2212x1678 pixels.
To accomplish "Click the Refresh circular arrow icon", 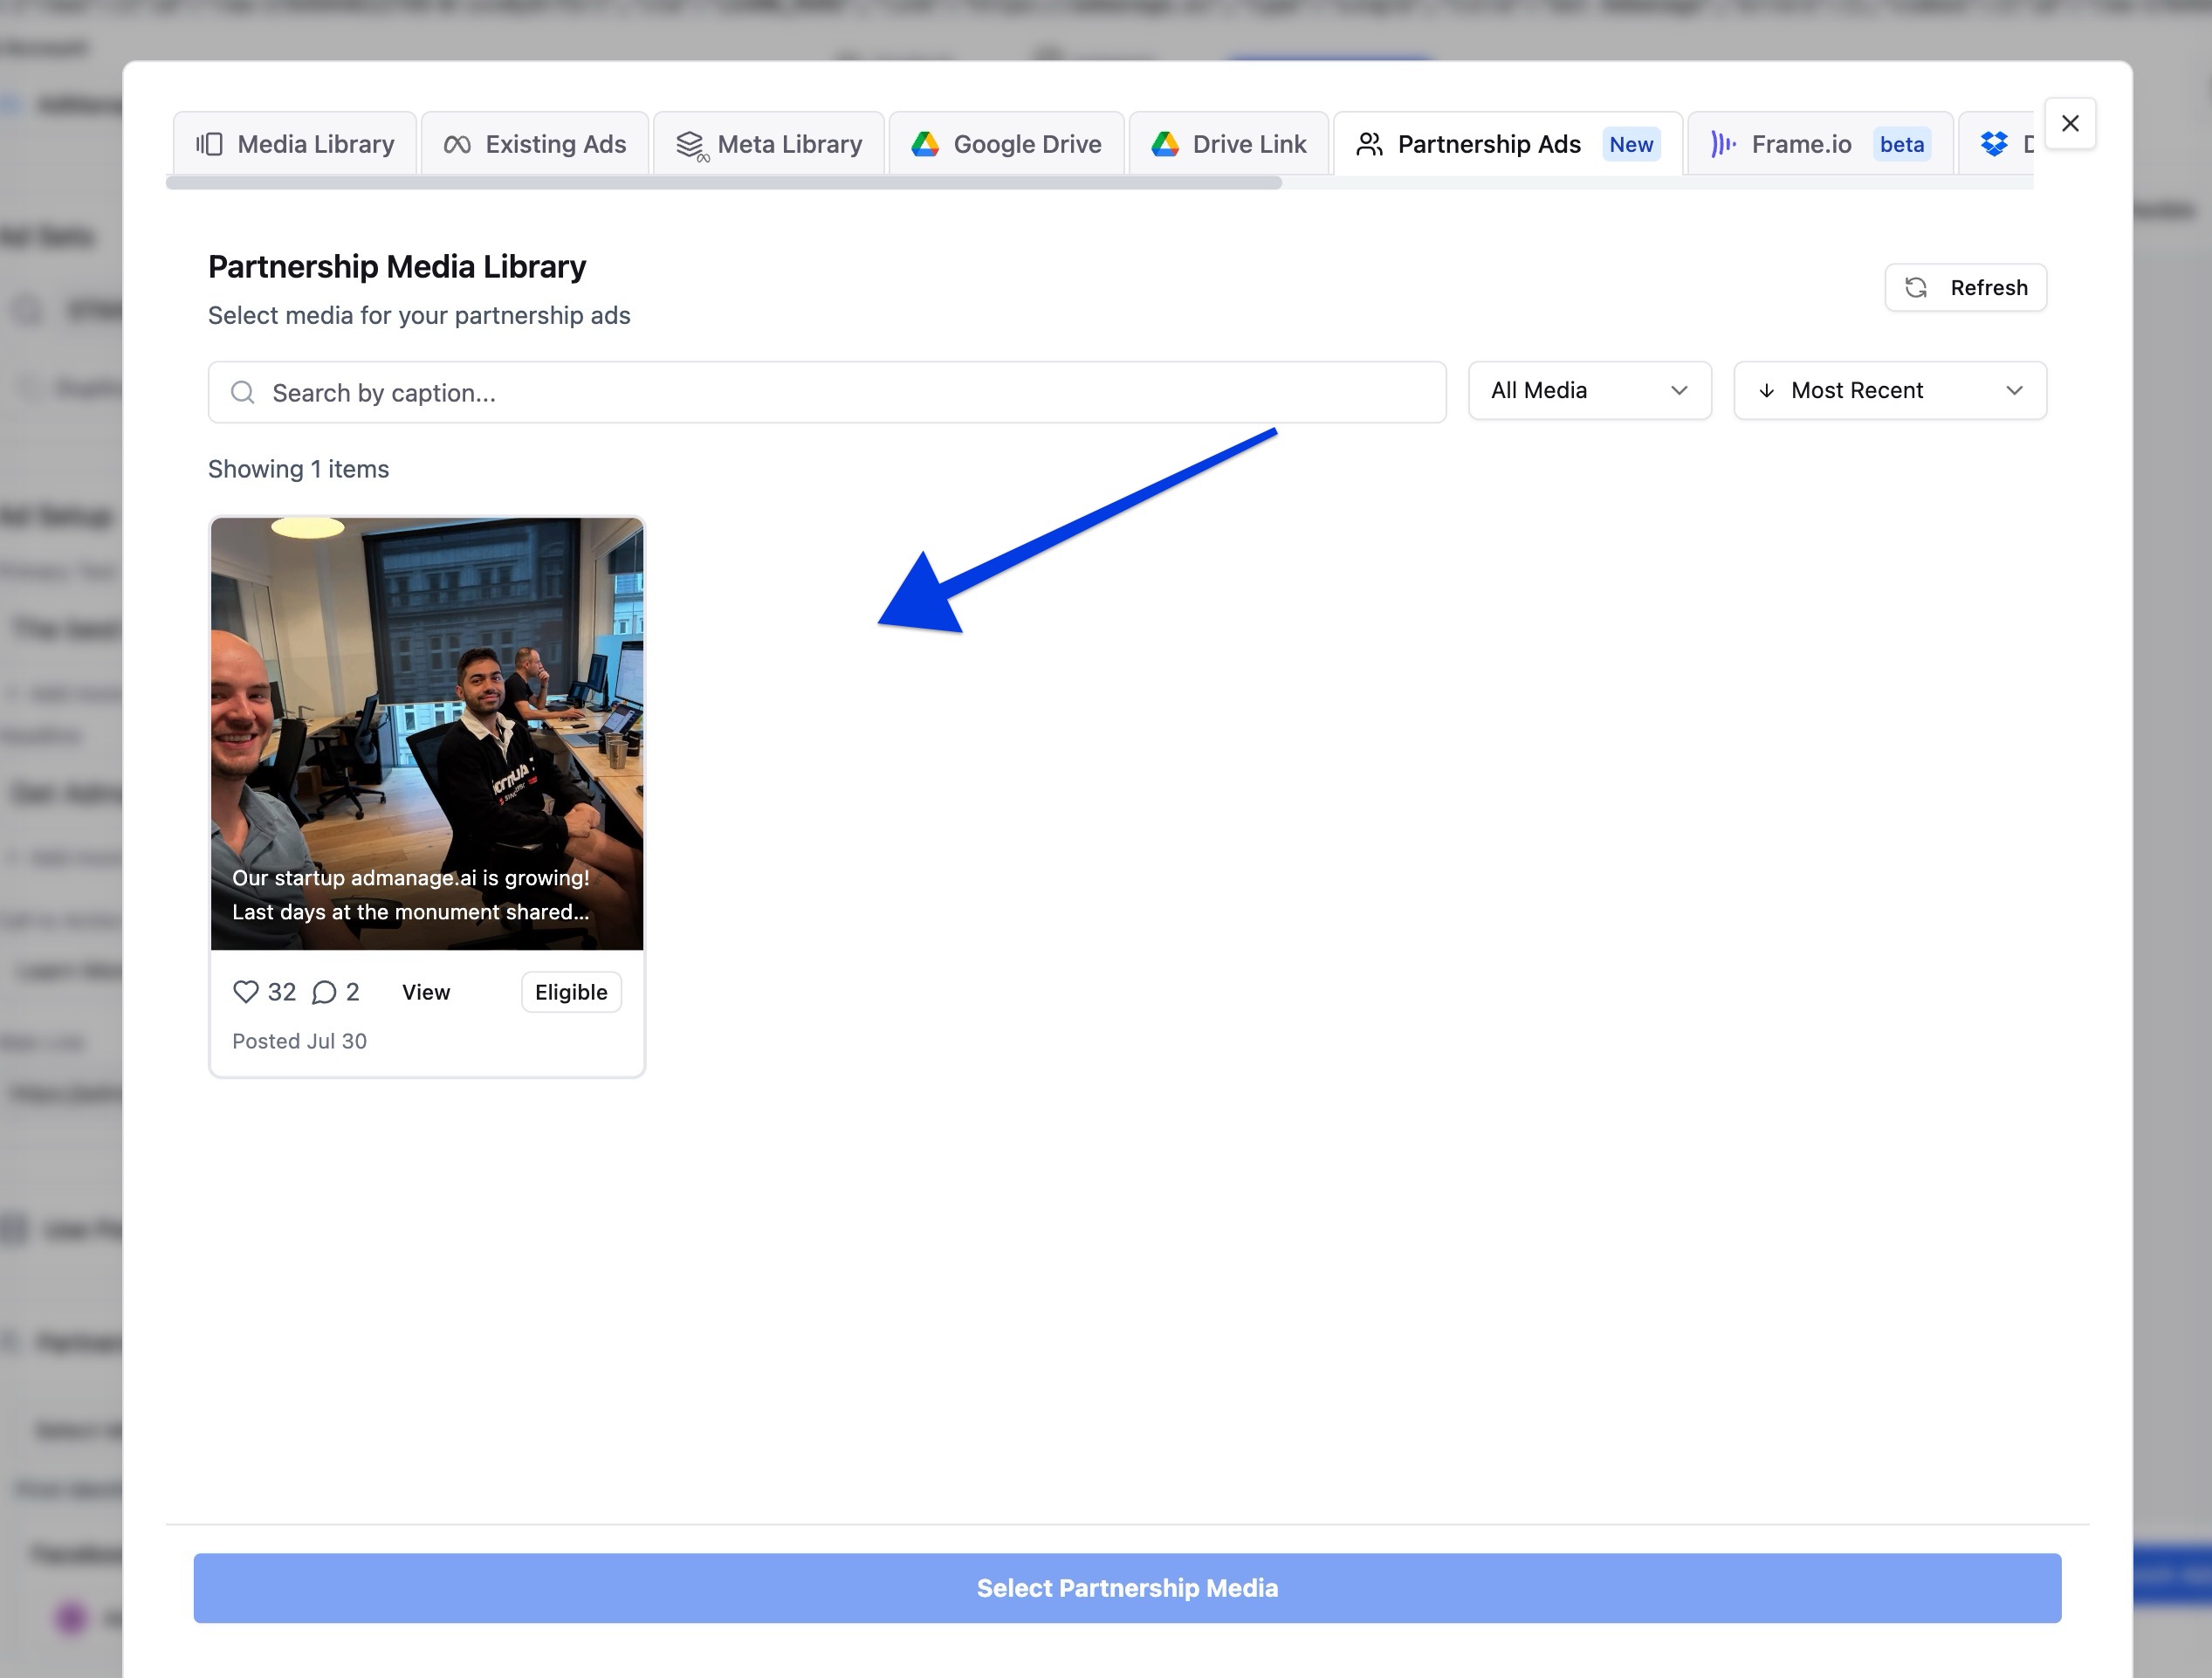I will (x=1917, y=287).
